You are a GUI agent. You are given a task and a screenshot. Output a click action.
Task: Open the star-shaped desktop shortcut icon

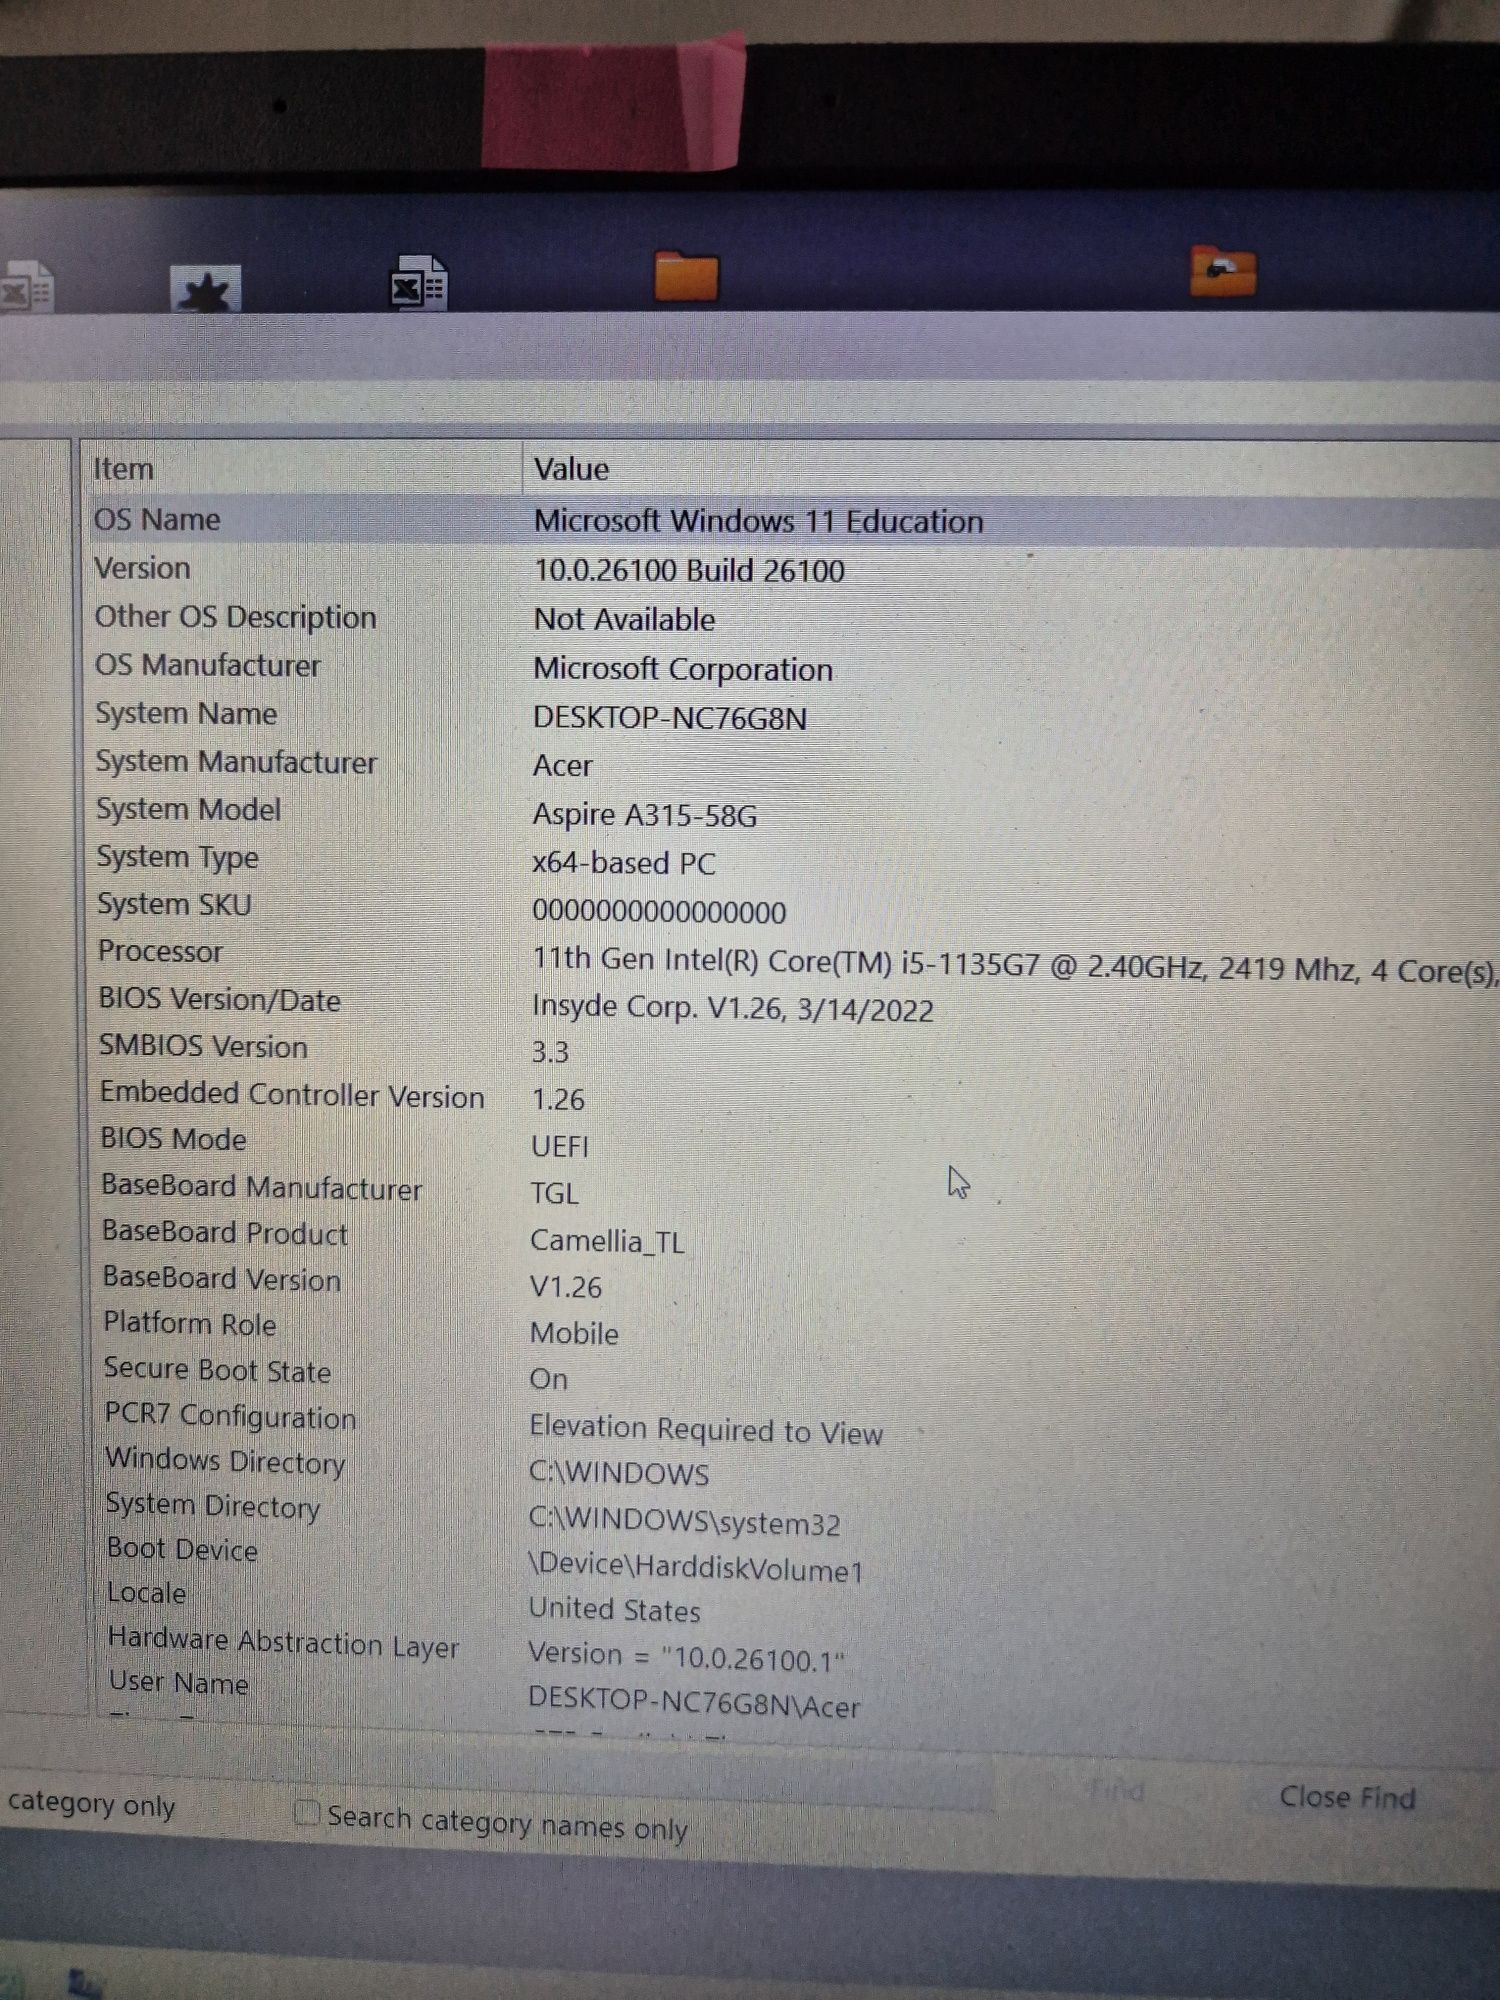(206, 289)
